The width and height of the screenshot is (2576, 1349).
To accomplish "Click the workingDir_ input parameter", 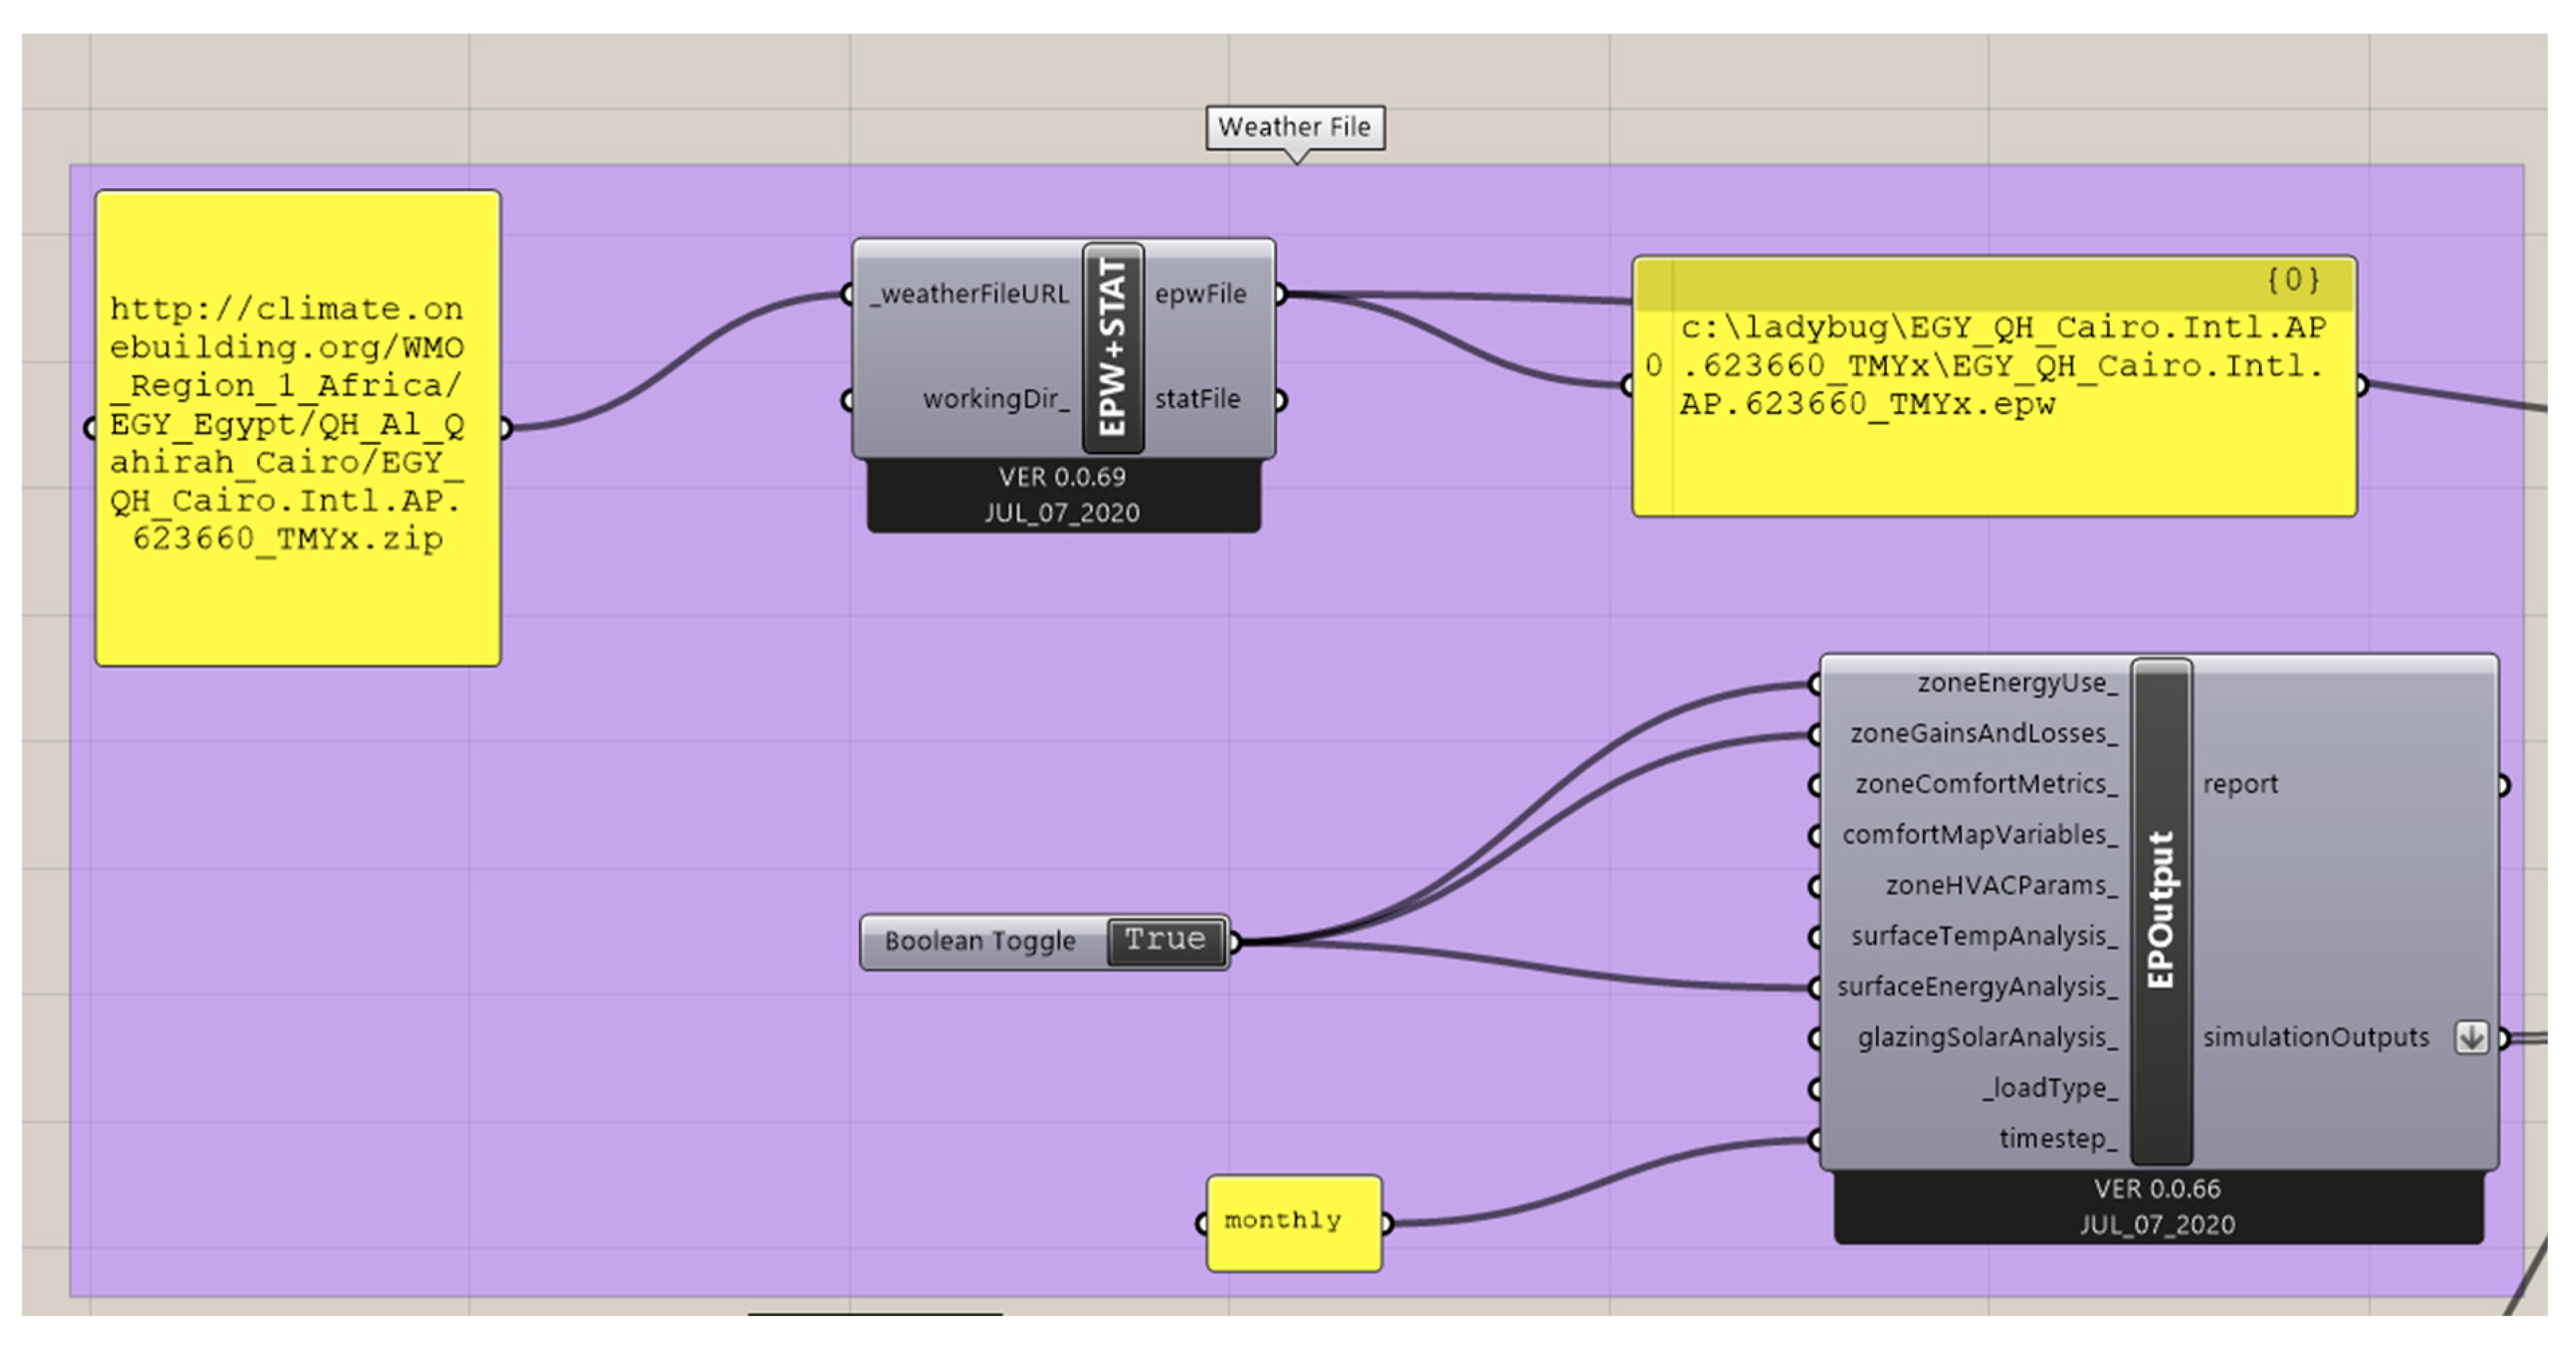I will pos(995,399).
